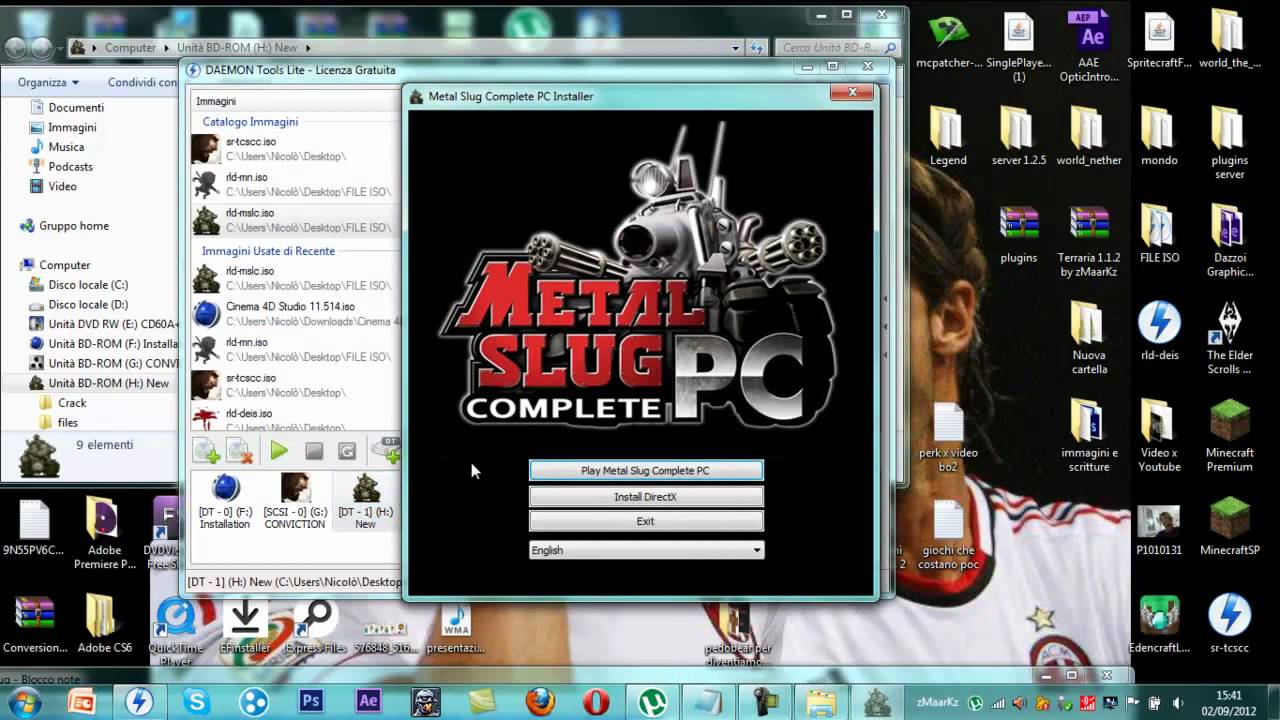Open sr-tcscc desktop icon

pos(1229,624)
